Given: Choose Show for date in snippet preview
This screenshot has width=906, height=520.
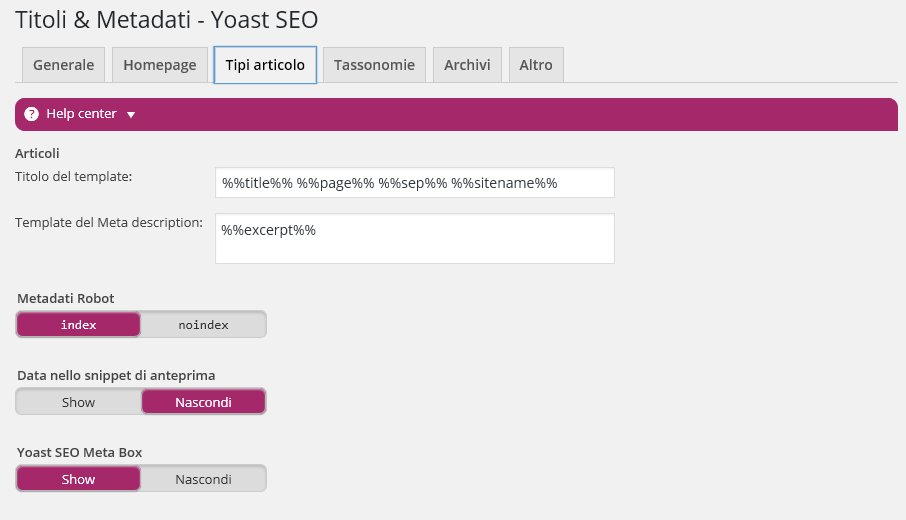Looking at the screenshot, I should 79,402.
